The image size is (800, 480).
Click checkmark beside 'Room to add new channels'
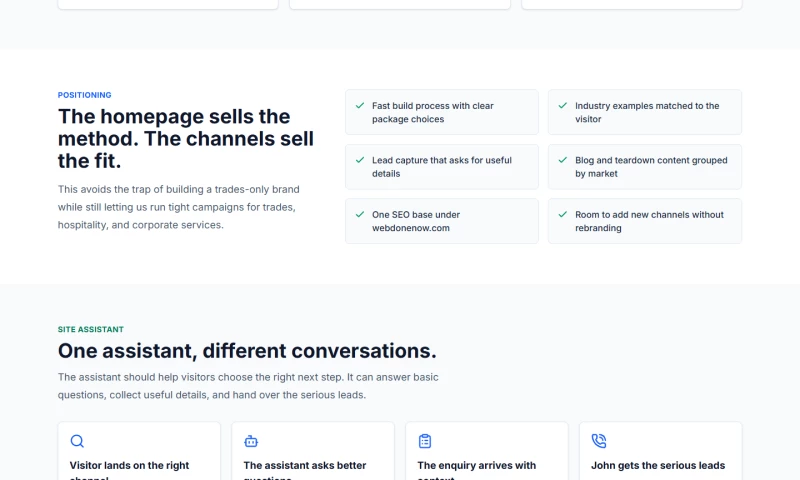(563, 214)
